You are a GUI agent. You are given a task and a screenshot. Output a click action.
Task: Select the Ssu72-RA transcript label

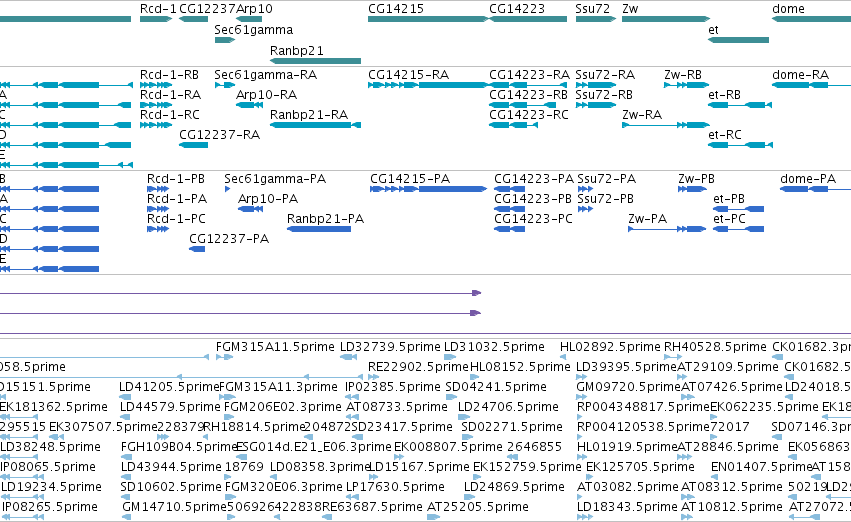point(605,75)
